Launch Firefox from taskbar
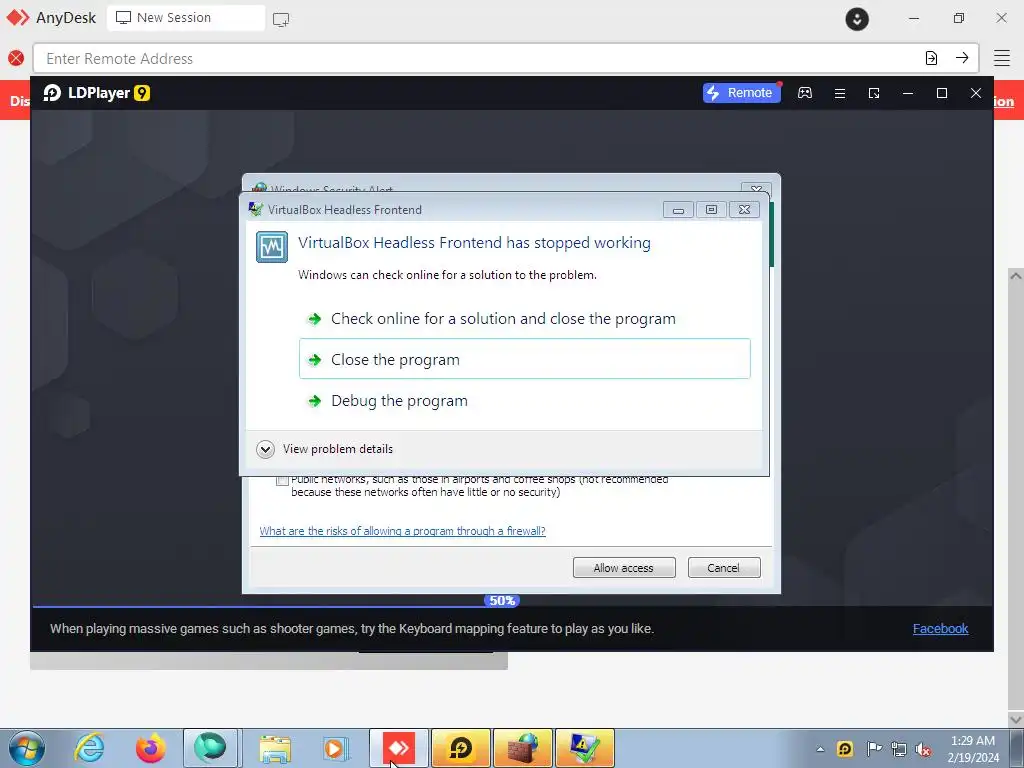Screen dimensions: 1024x768 point(150,748)
